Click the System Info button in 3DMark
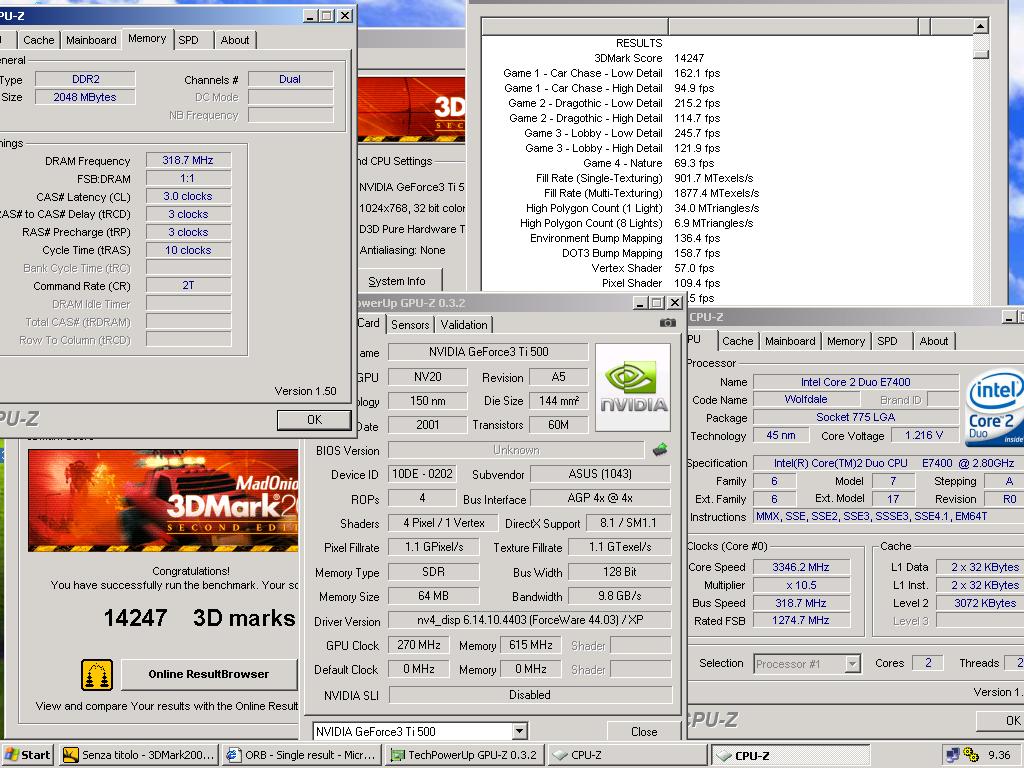Image resolution: width=1024 pixels, height=768 pixels. tap(397, 281)
